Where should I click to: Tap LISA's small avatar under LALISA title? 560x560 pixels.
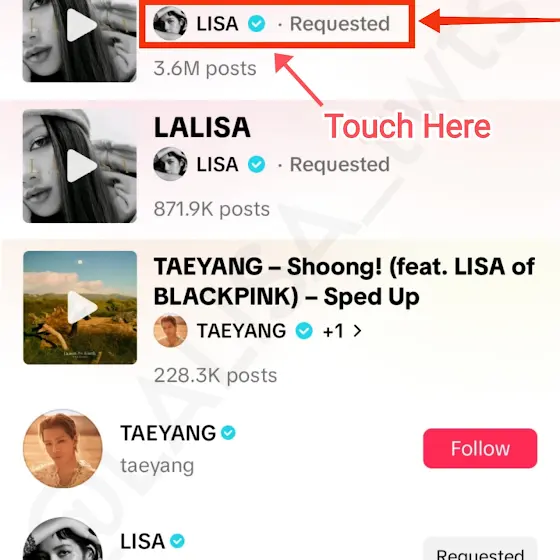[x=170, y=164]
